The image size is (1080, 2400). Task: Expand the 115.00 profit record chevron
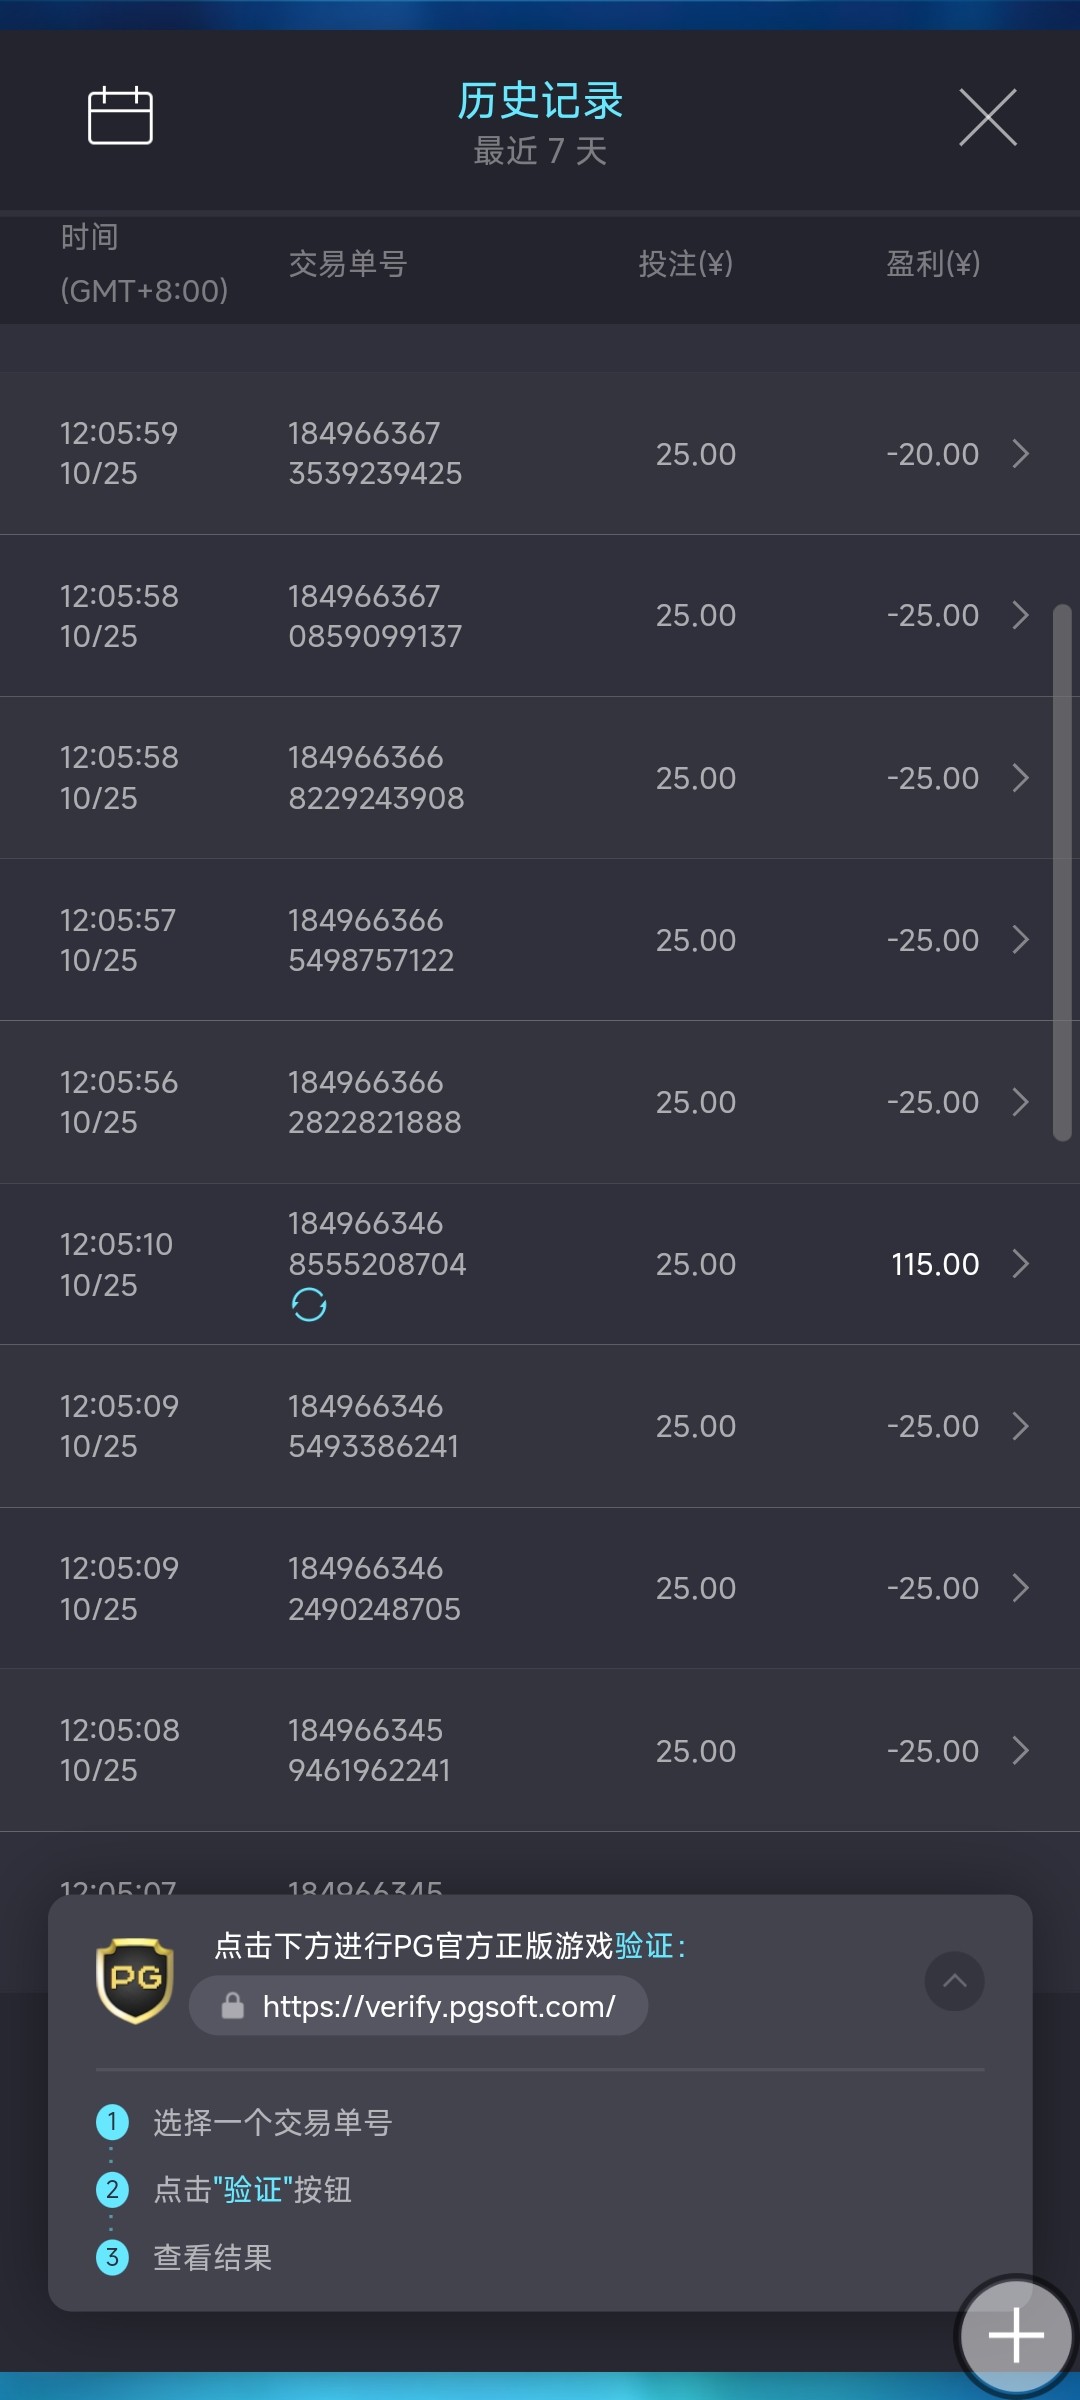(1020, 1264)
